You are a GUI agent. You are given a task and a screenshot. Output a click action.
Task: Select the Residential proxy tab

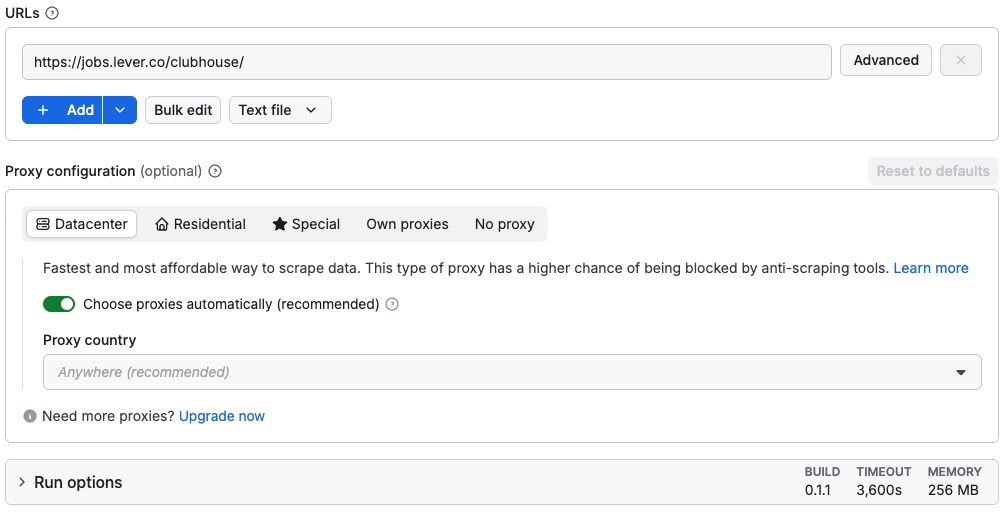tap(200, 224)
